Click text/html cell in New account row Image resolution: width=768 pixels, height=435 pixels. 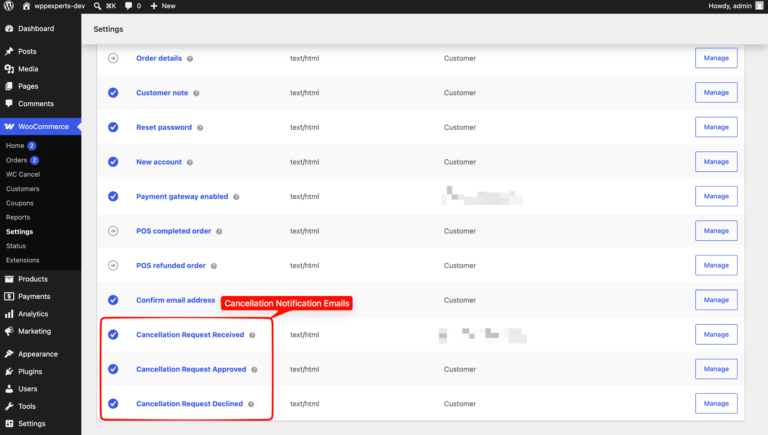304,162
